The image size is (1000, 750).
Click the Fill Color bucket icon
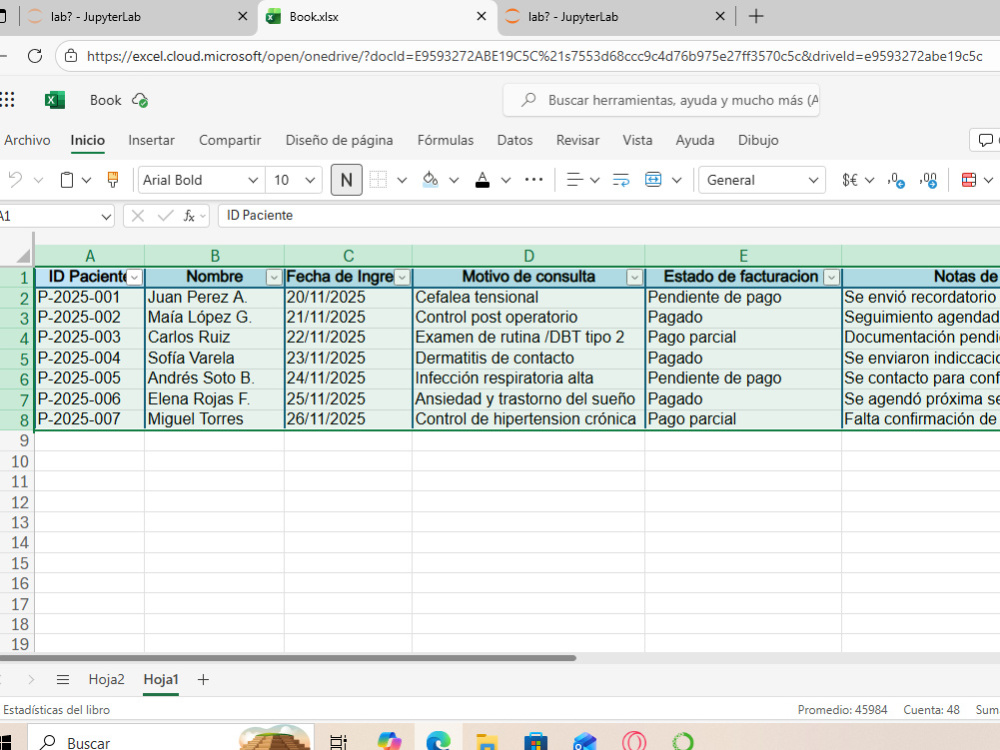(430, 180)
